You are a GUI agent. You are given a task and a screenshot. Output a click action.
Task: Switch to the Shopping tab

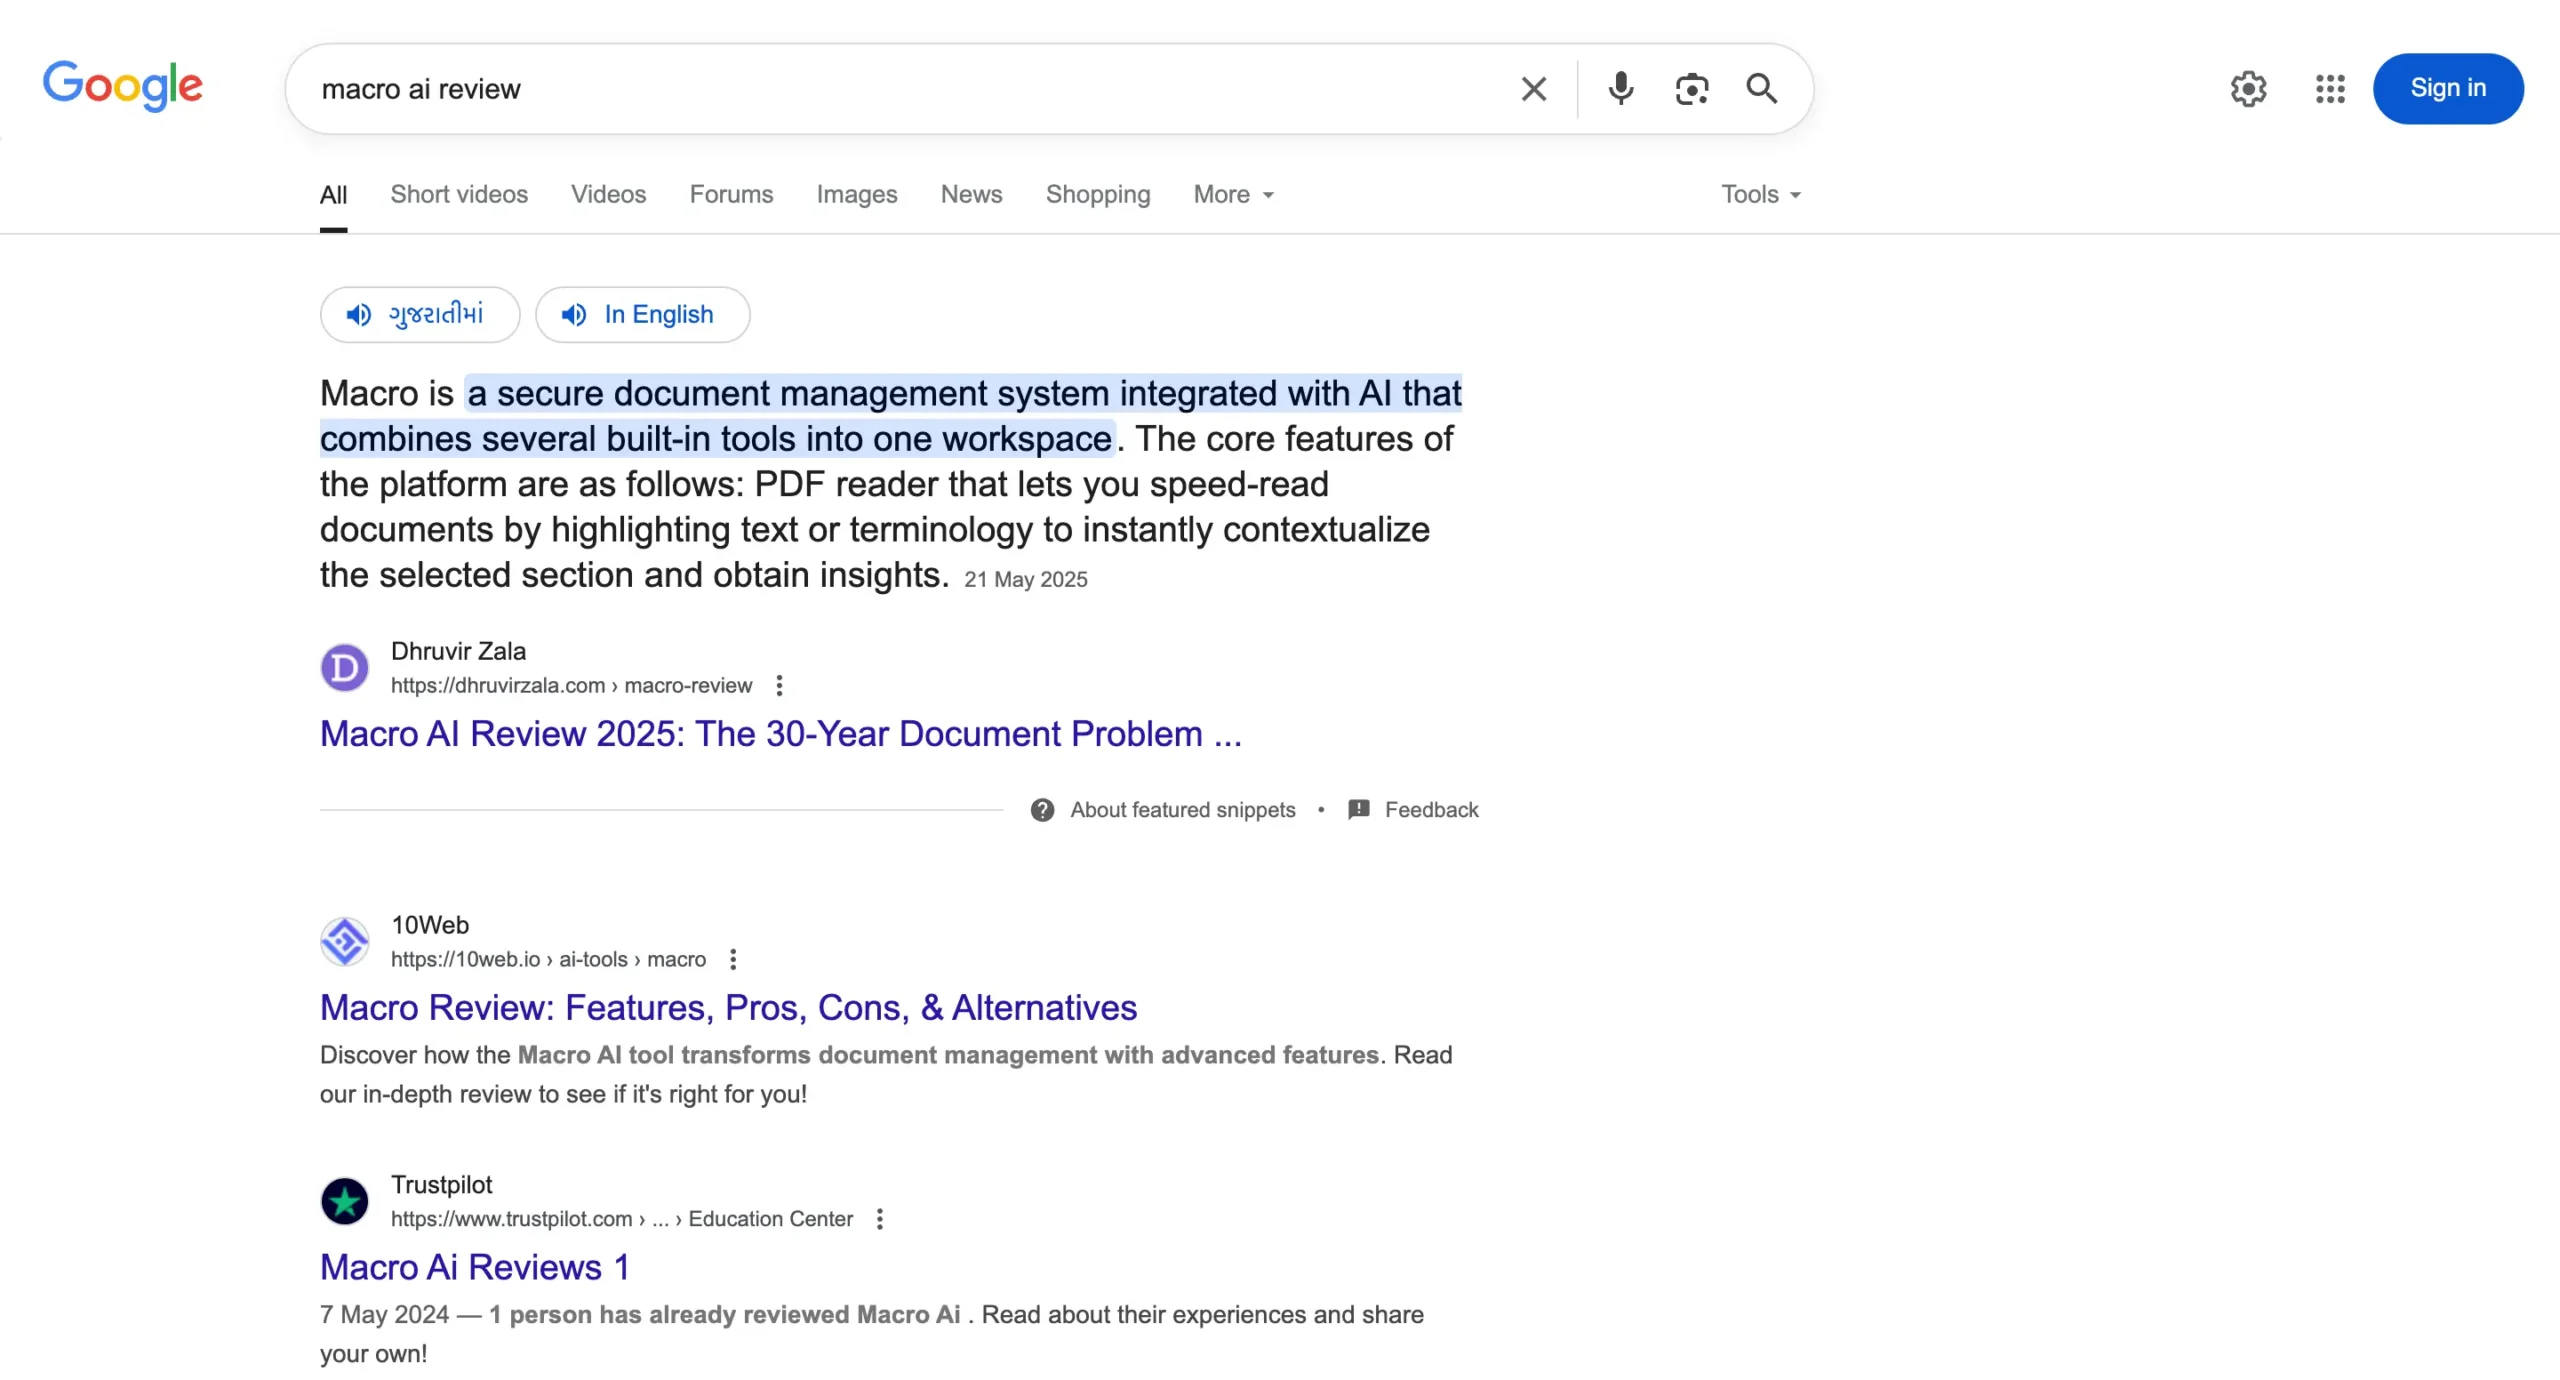1097,194
